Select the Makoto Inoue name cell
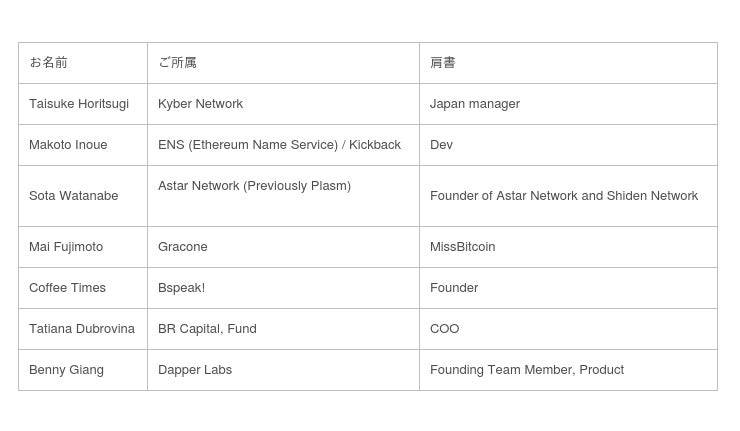 tap(68, 145)
